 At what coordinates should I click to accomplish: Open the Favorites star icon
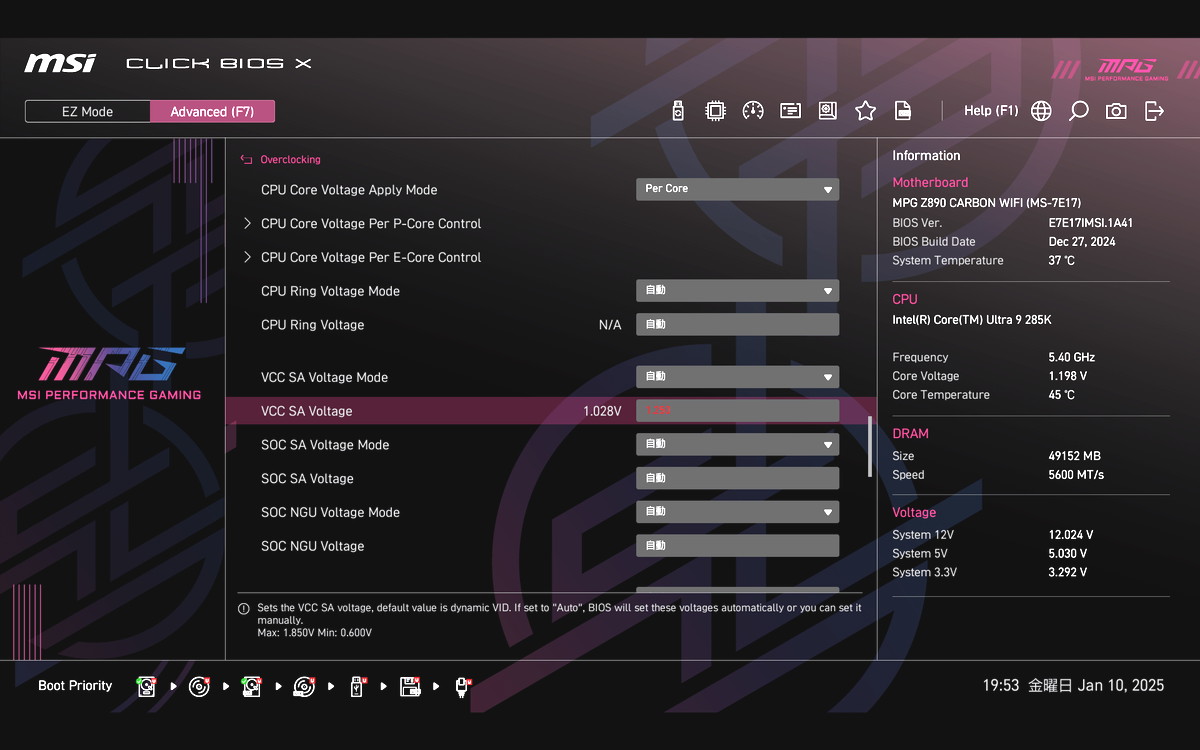866,111
